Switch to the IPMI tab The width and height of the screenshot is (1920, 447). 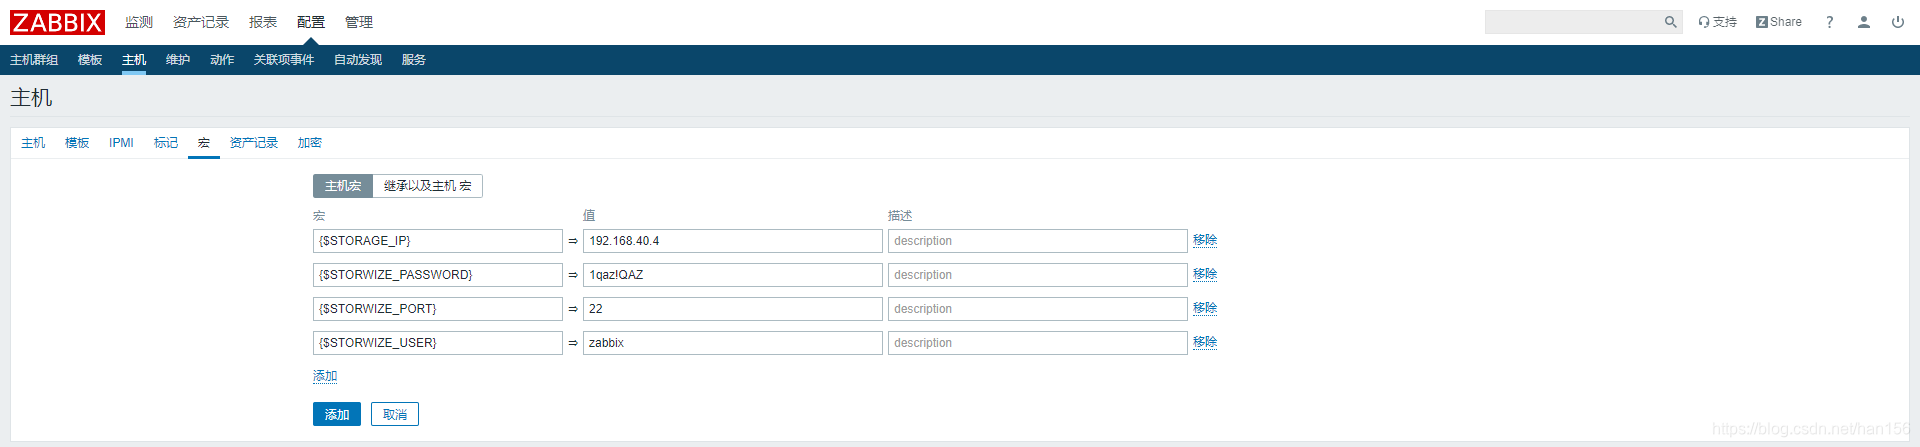pos(121,143)
